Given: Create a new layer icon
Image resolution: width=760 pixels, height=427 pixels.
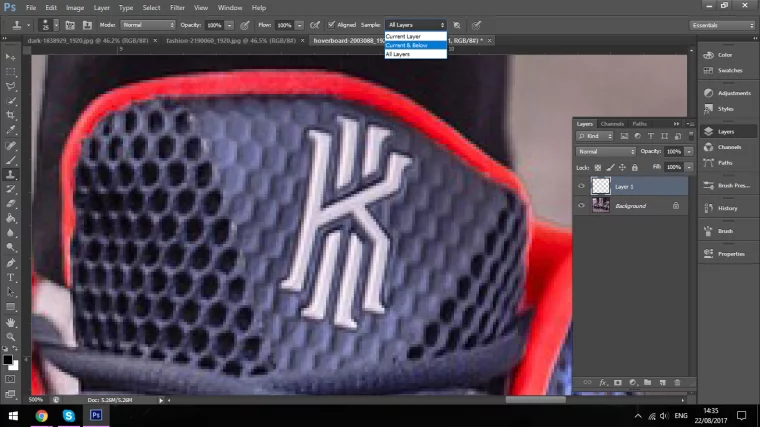Looking at the screenshot, I should [x=663, y=382].
